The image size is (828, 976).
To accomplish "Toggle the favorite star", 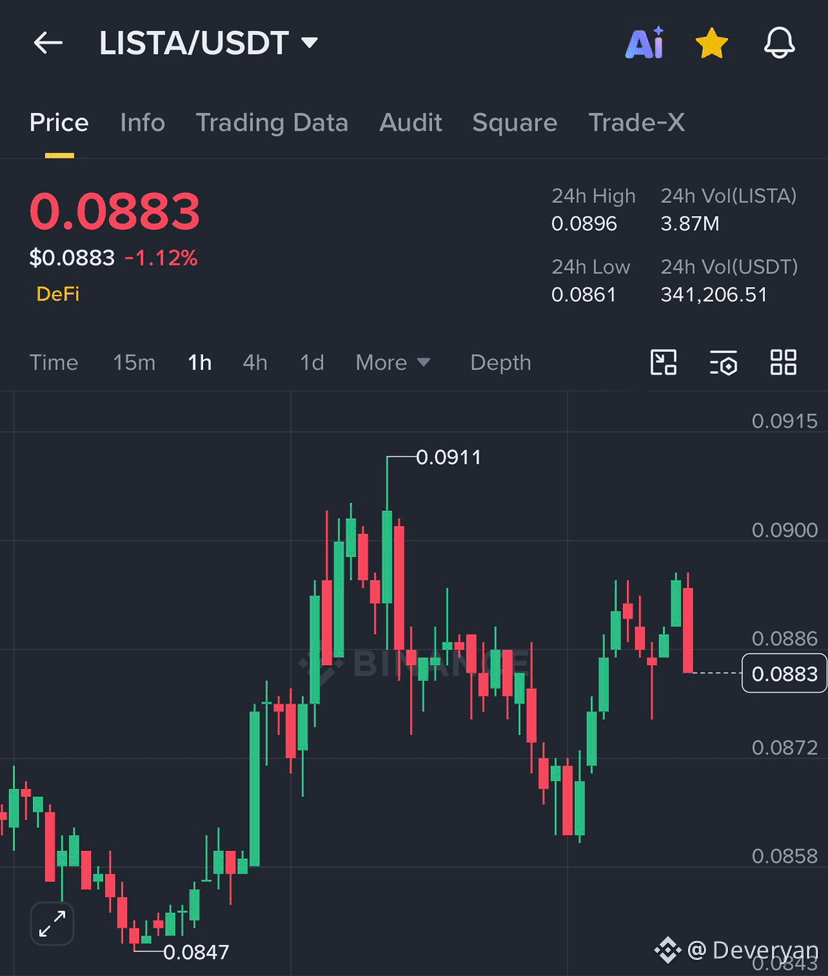I will [712, 44].
